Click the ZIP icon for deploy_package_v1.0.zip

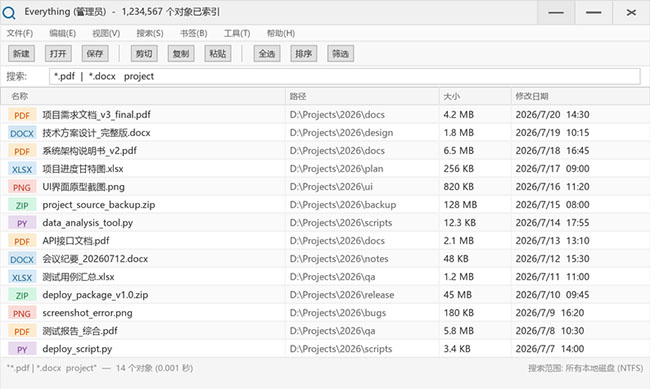point(22,295)
